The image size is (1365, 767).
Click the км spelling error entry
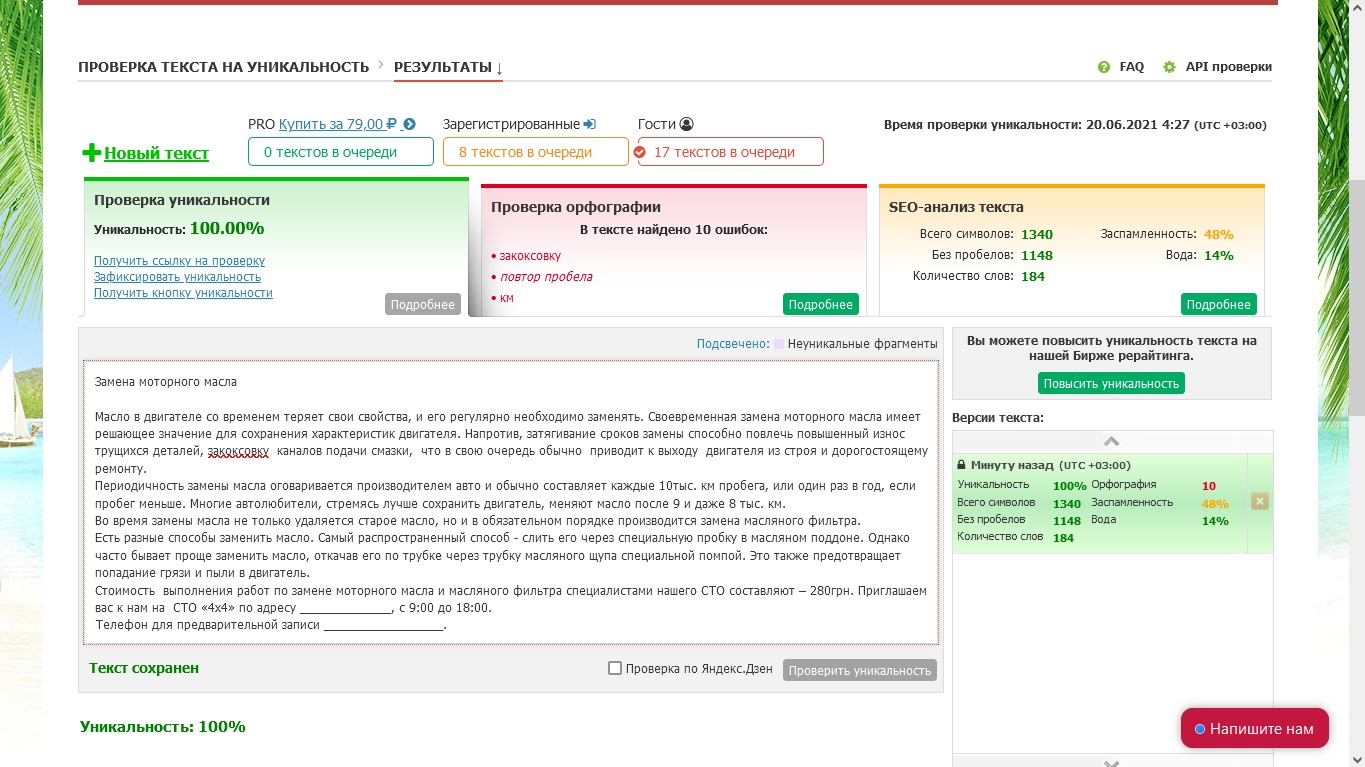[x=506, y=298]
